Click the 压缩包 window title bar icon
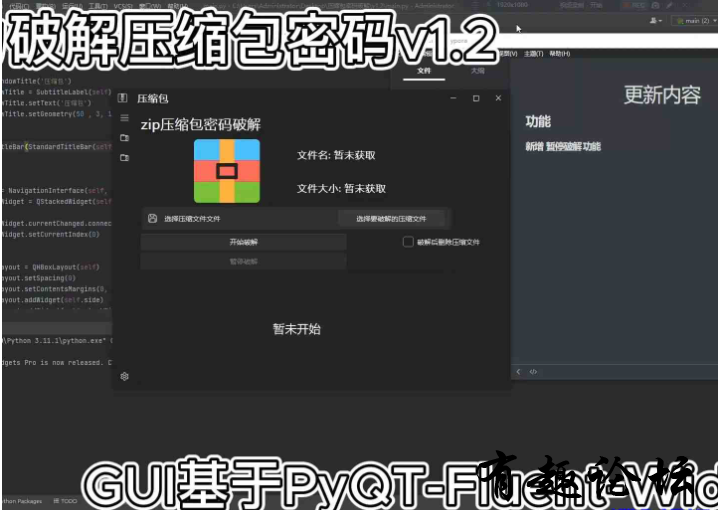The image size is (718, 510). pos(122,98)
